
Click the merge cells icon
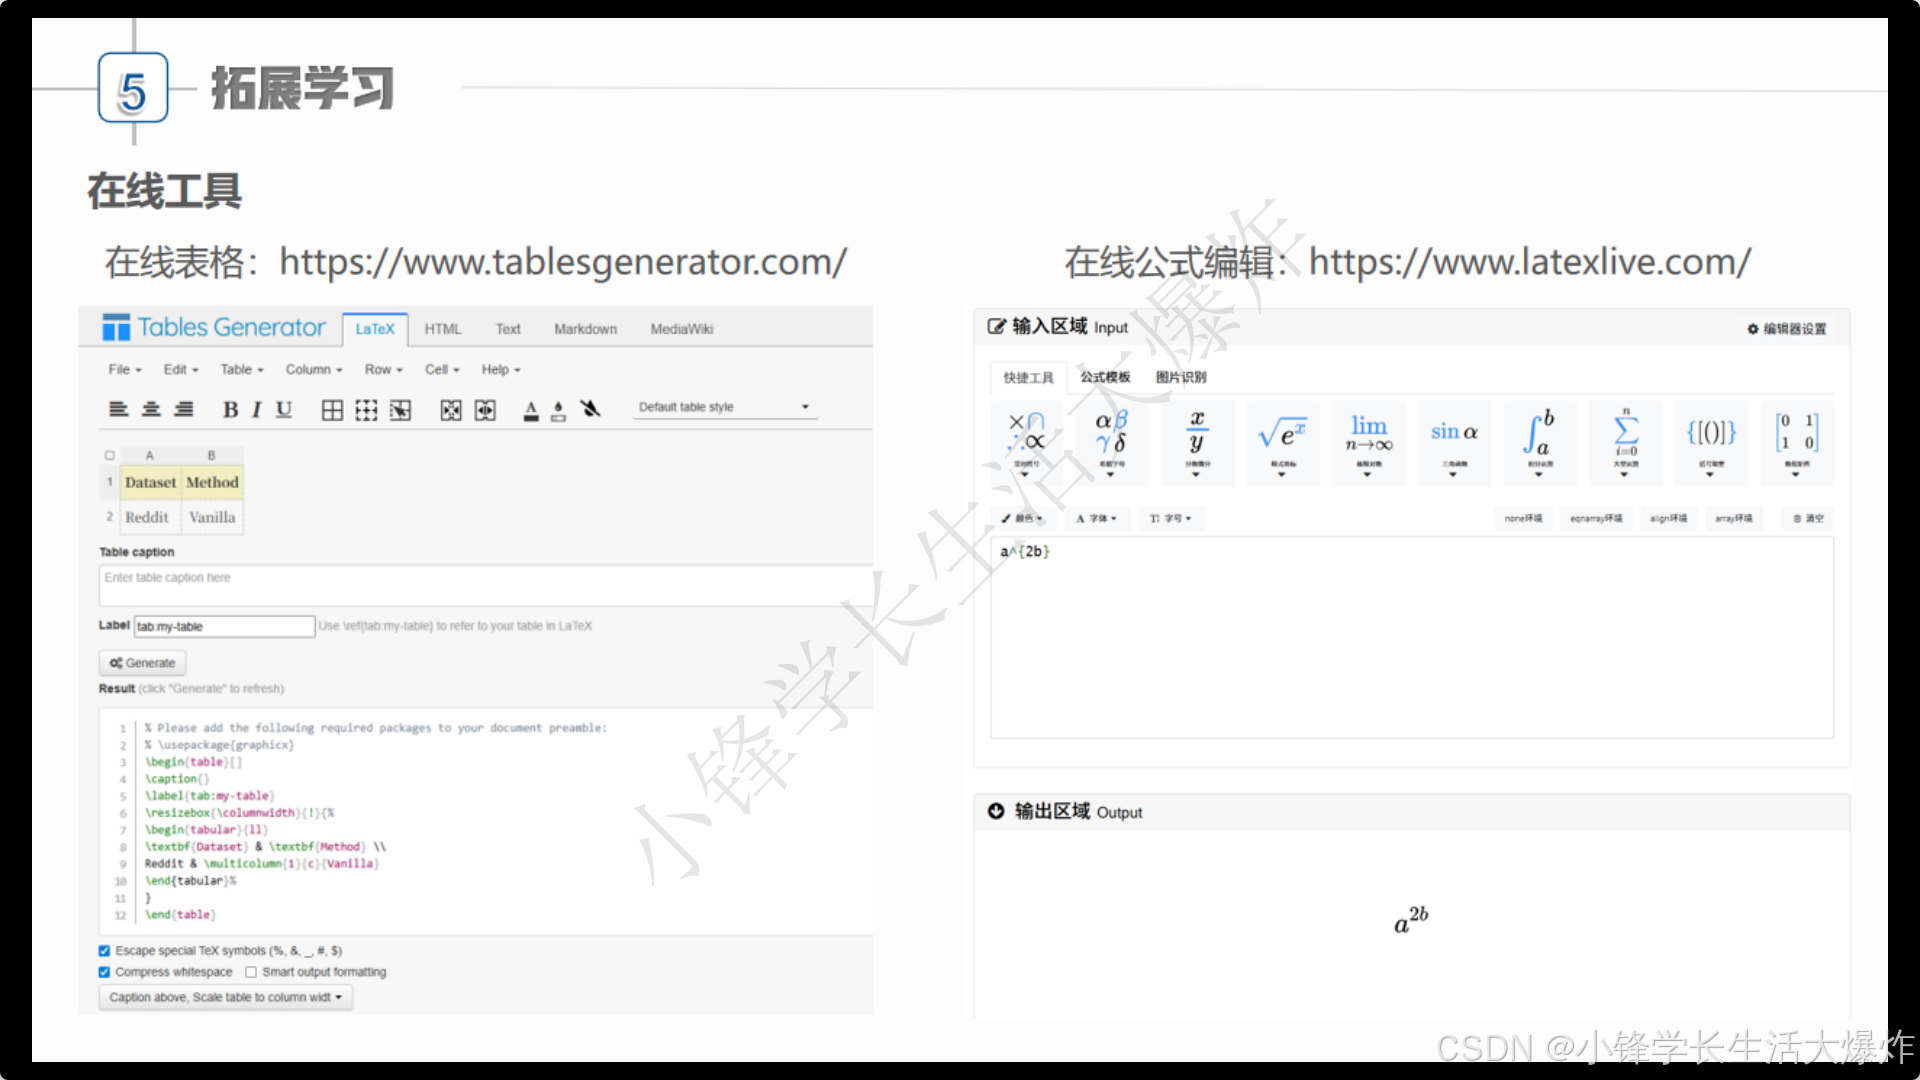[x=451, y=409]
